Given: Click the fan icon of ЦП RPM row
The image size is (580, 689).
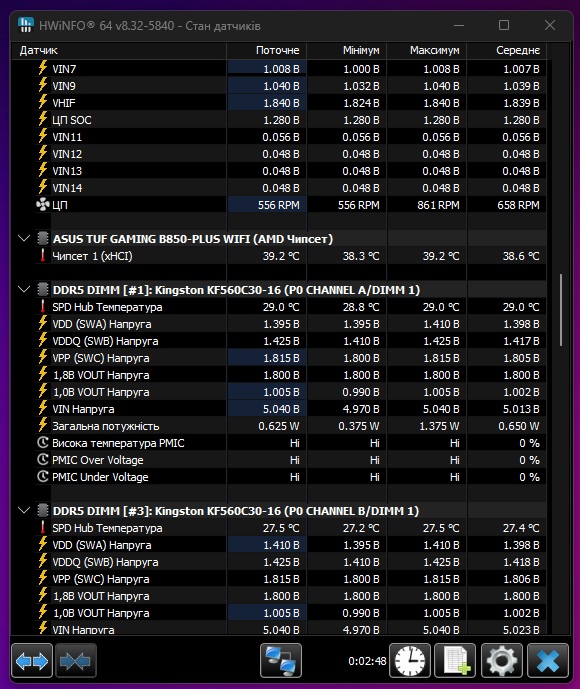Looking at the screenshot, I should click(43, 205).
